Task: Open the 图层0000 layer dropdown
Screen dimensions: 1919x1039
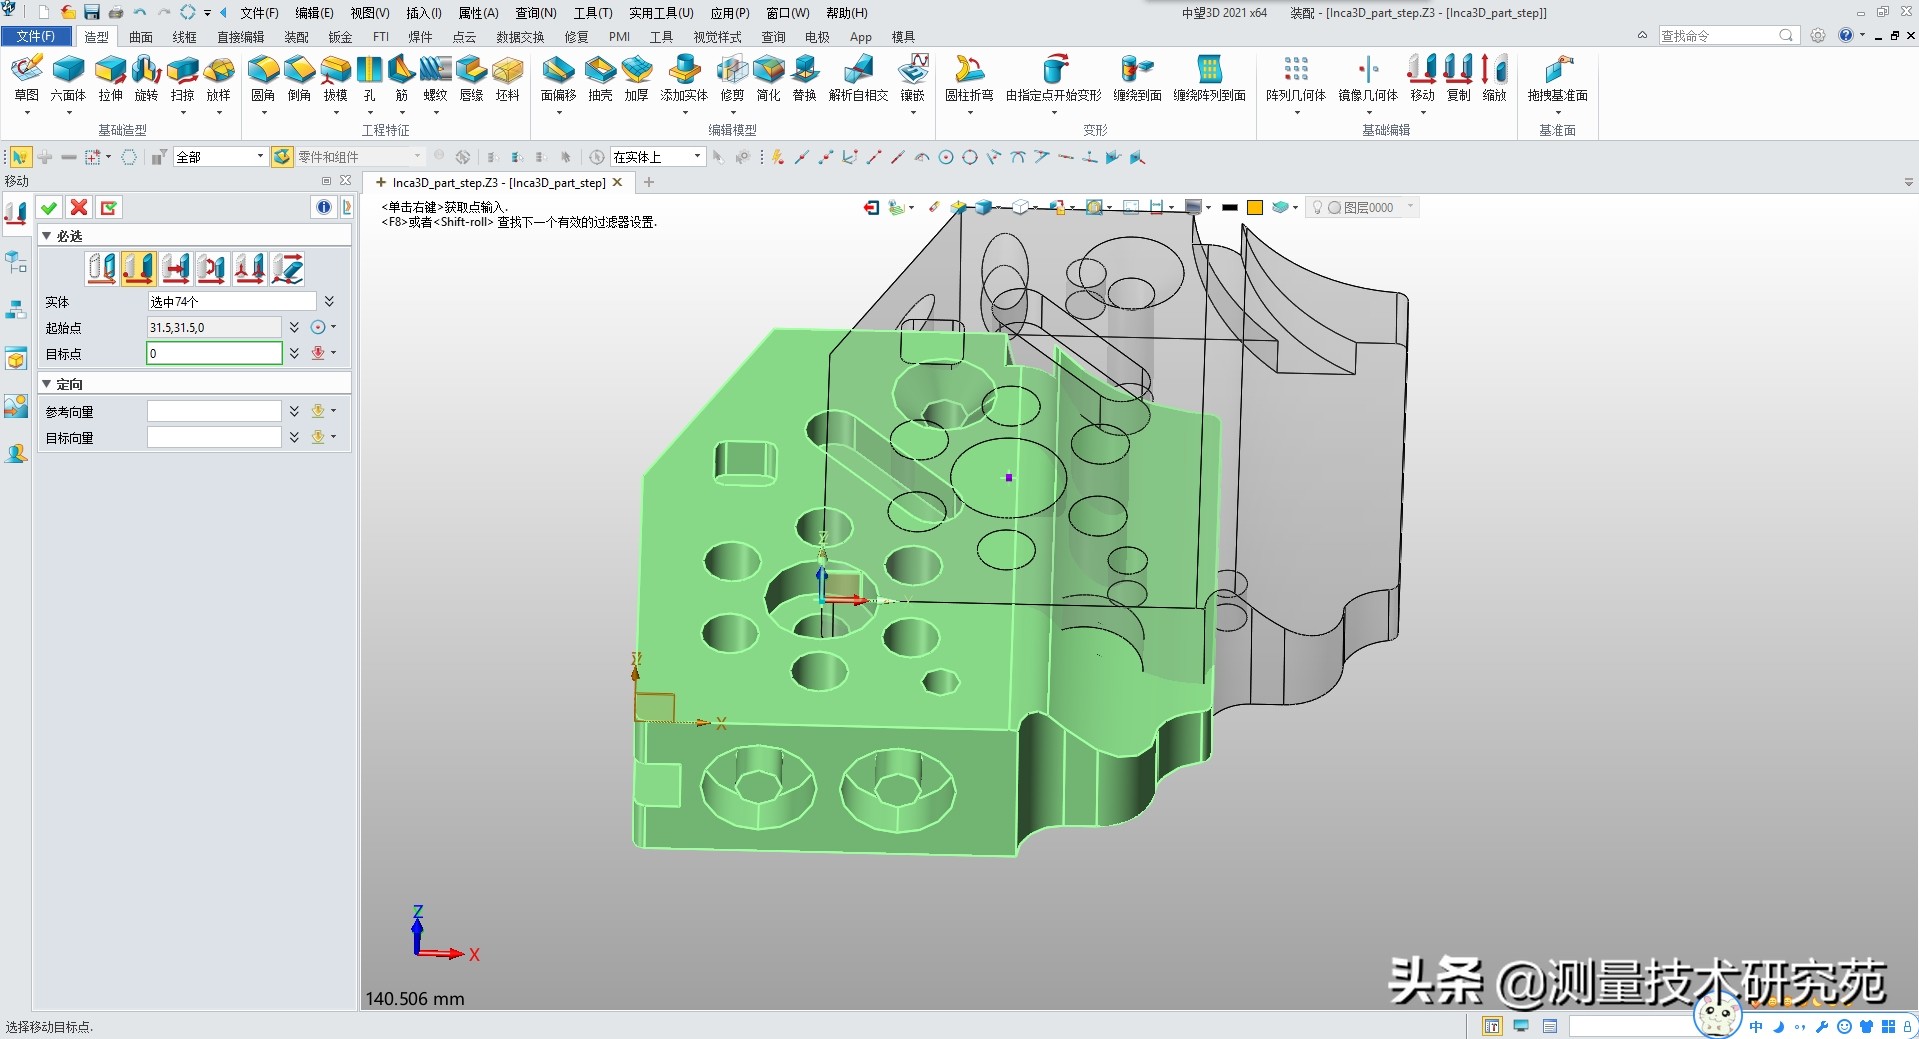Action: click(1410, 207)
